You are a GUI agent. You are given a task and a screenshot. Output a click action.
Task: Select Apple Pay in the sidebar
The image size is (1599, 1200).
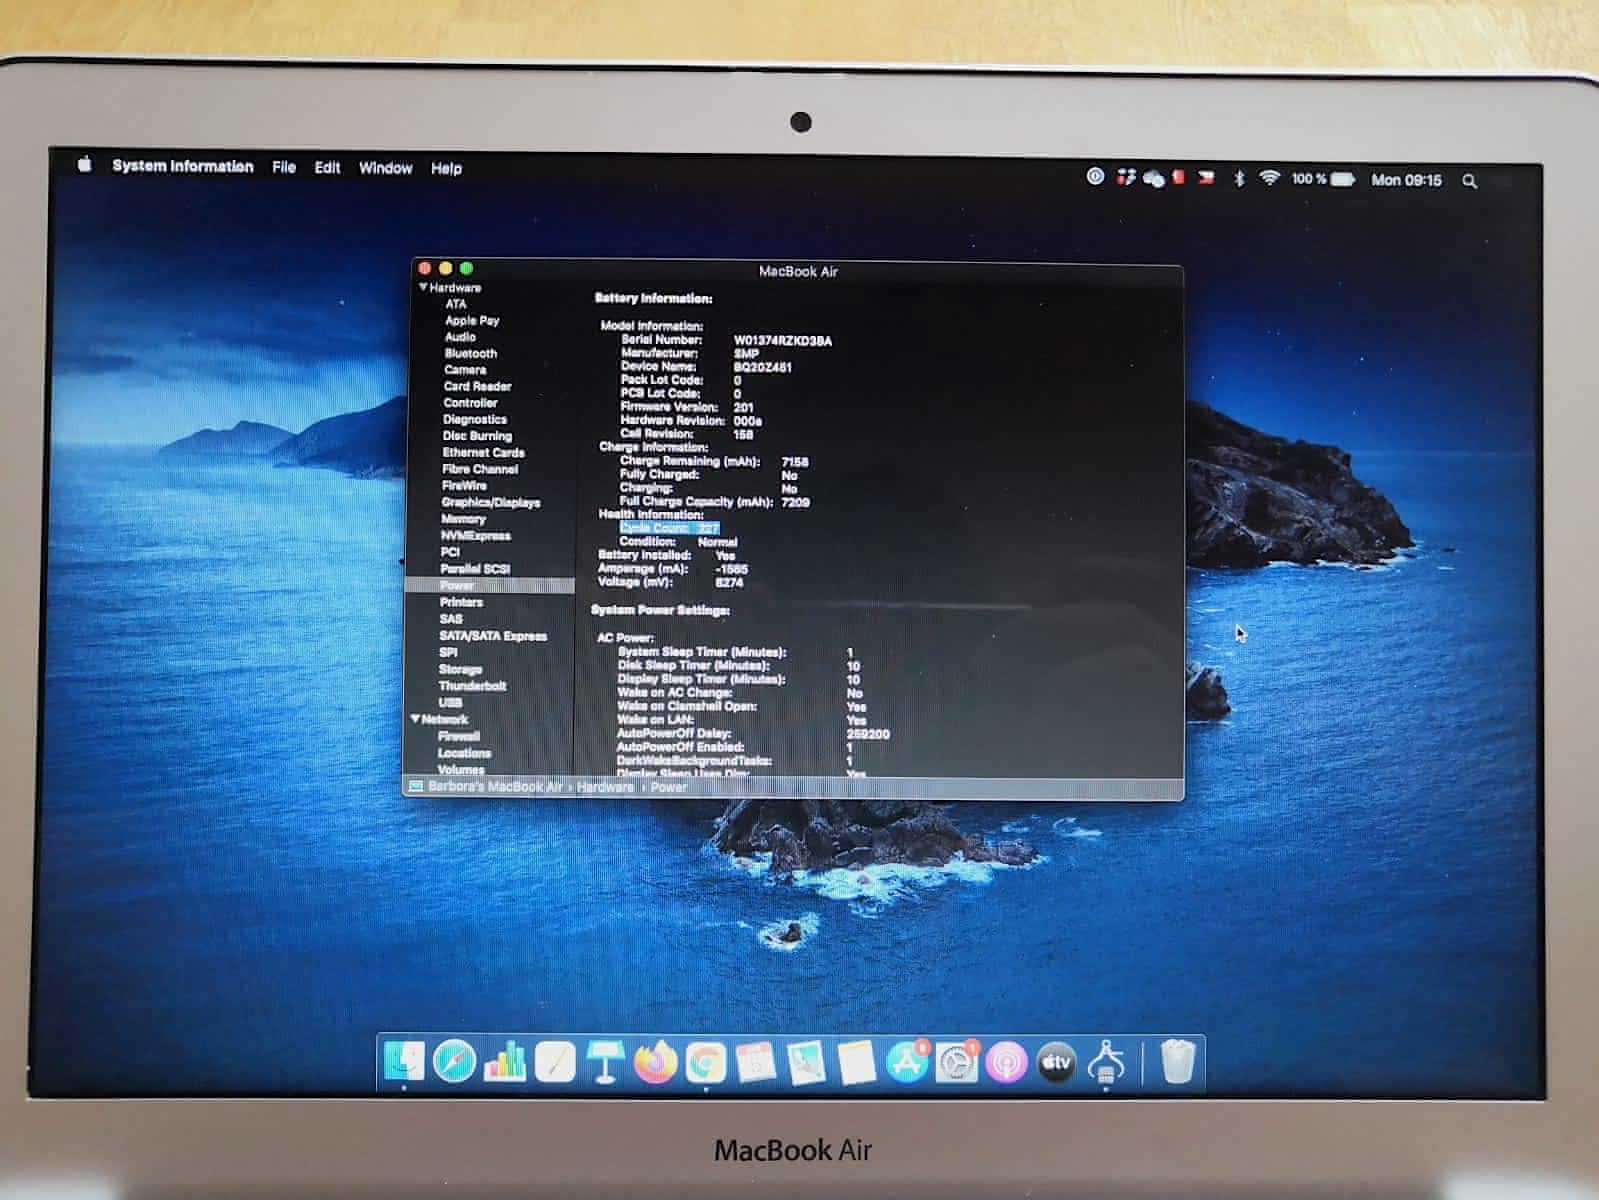click(x=472, y=320)
